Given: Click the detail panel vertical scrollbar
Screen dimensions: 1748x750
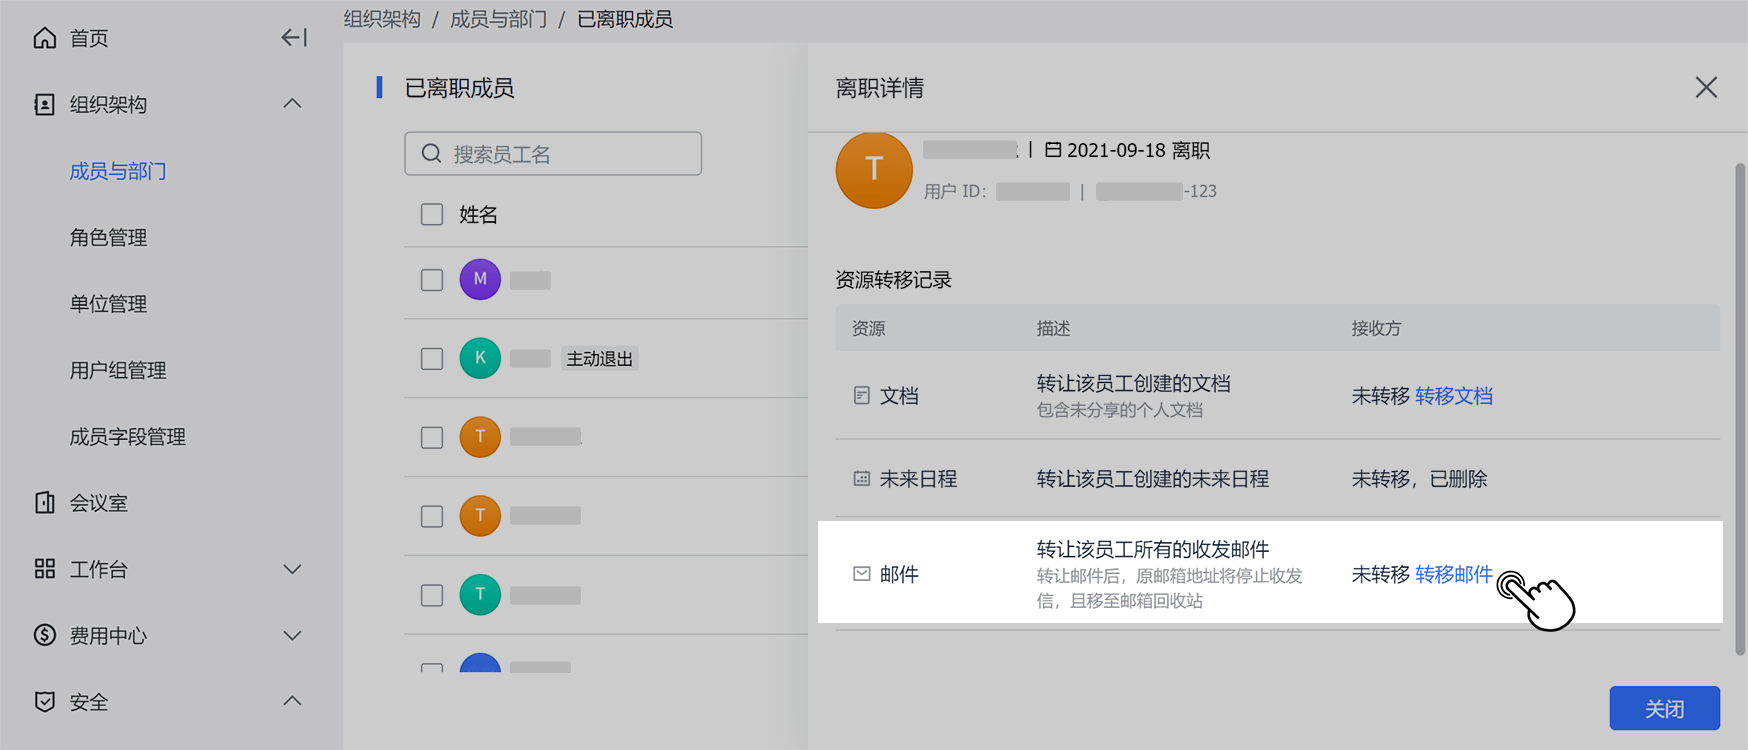Looking at the screenshot, I should 1740,408.
